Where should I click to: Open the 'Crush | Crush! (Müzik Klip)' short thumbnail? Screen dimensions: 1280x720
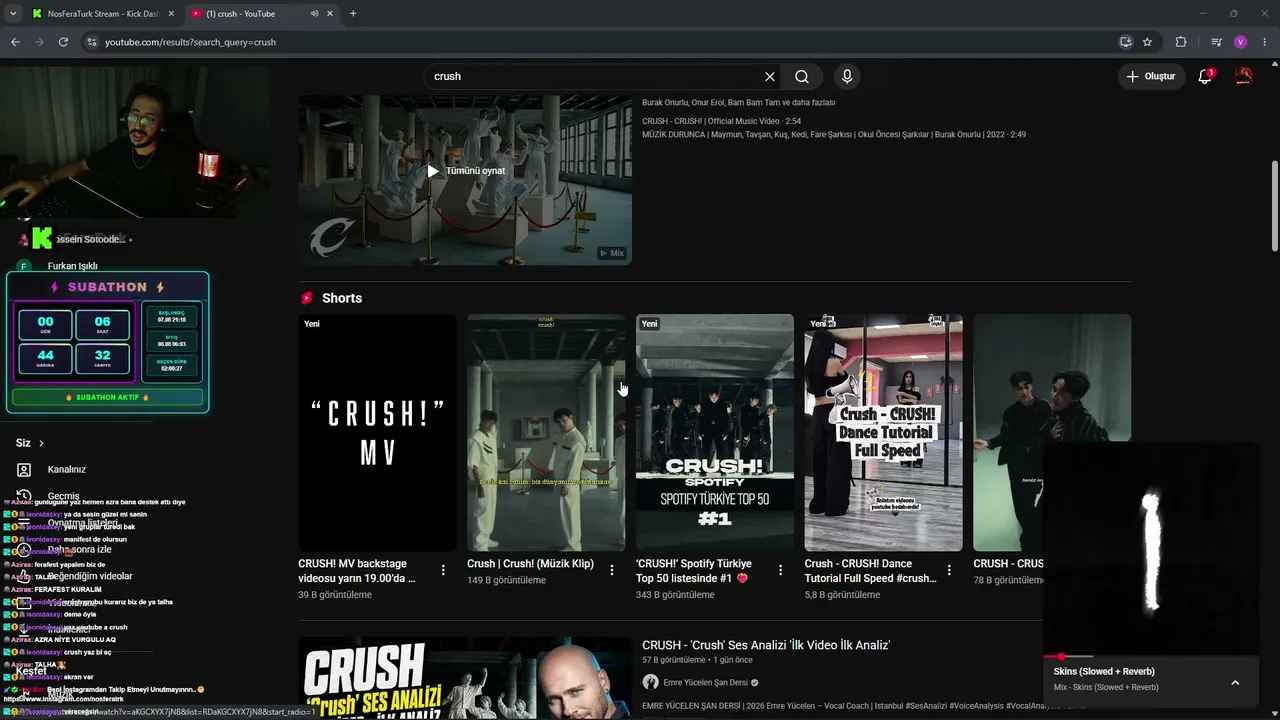pos(546,433)
